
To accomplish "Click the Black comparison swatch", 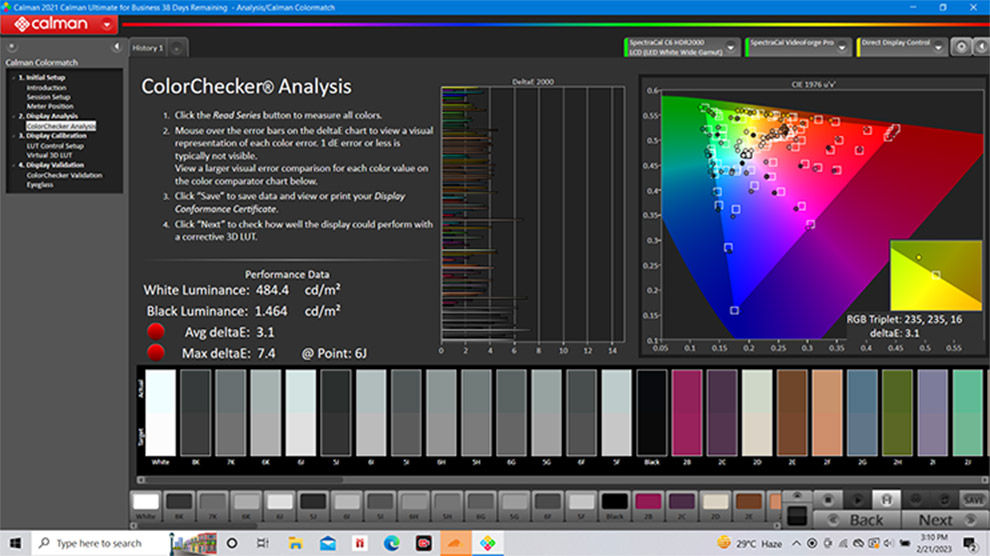I will pos(652,413).
